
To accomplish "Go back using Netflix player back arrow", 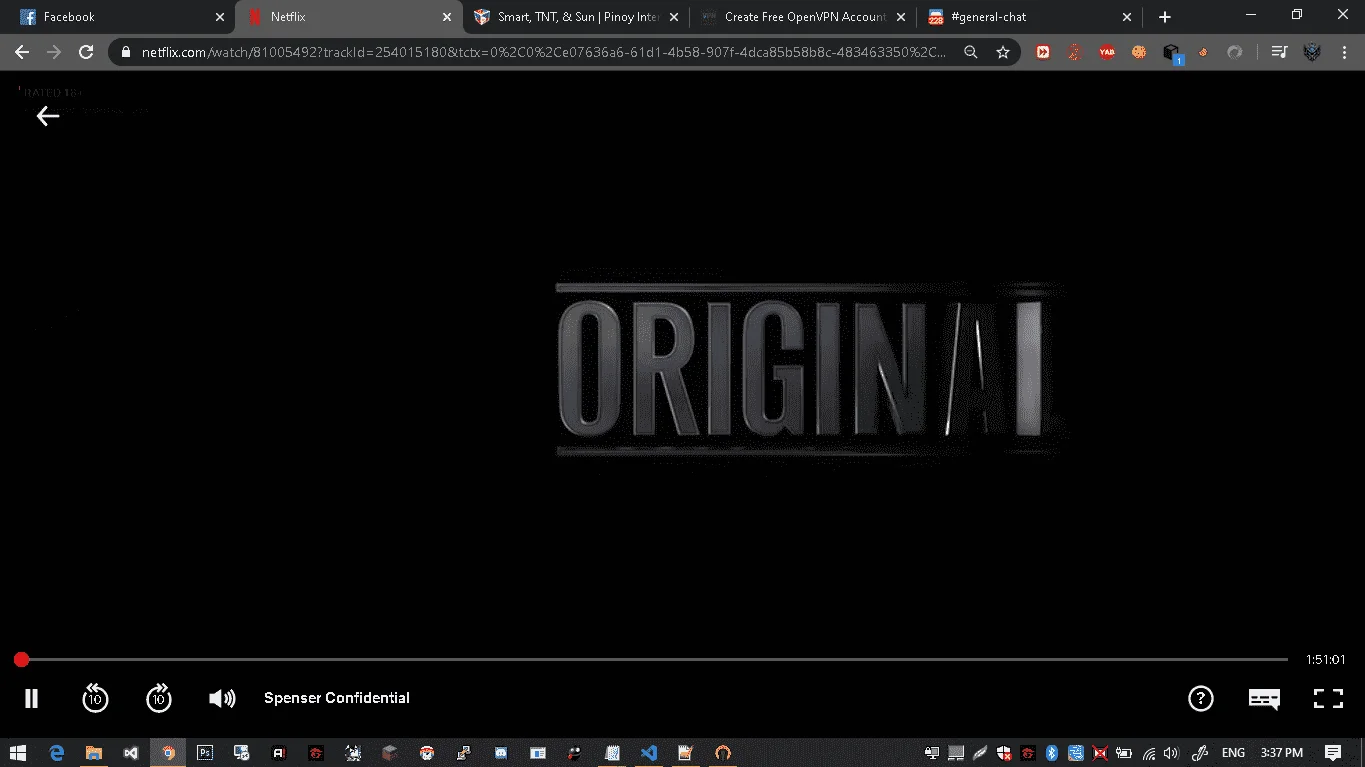I will pos(48,116).
